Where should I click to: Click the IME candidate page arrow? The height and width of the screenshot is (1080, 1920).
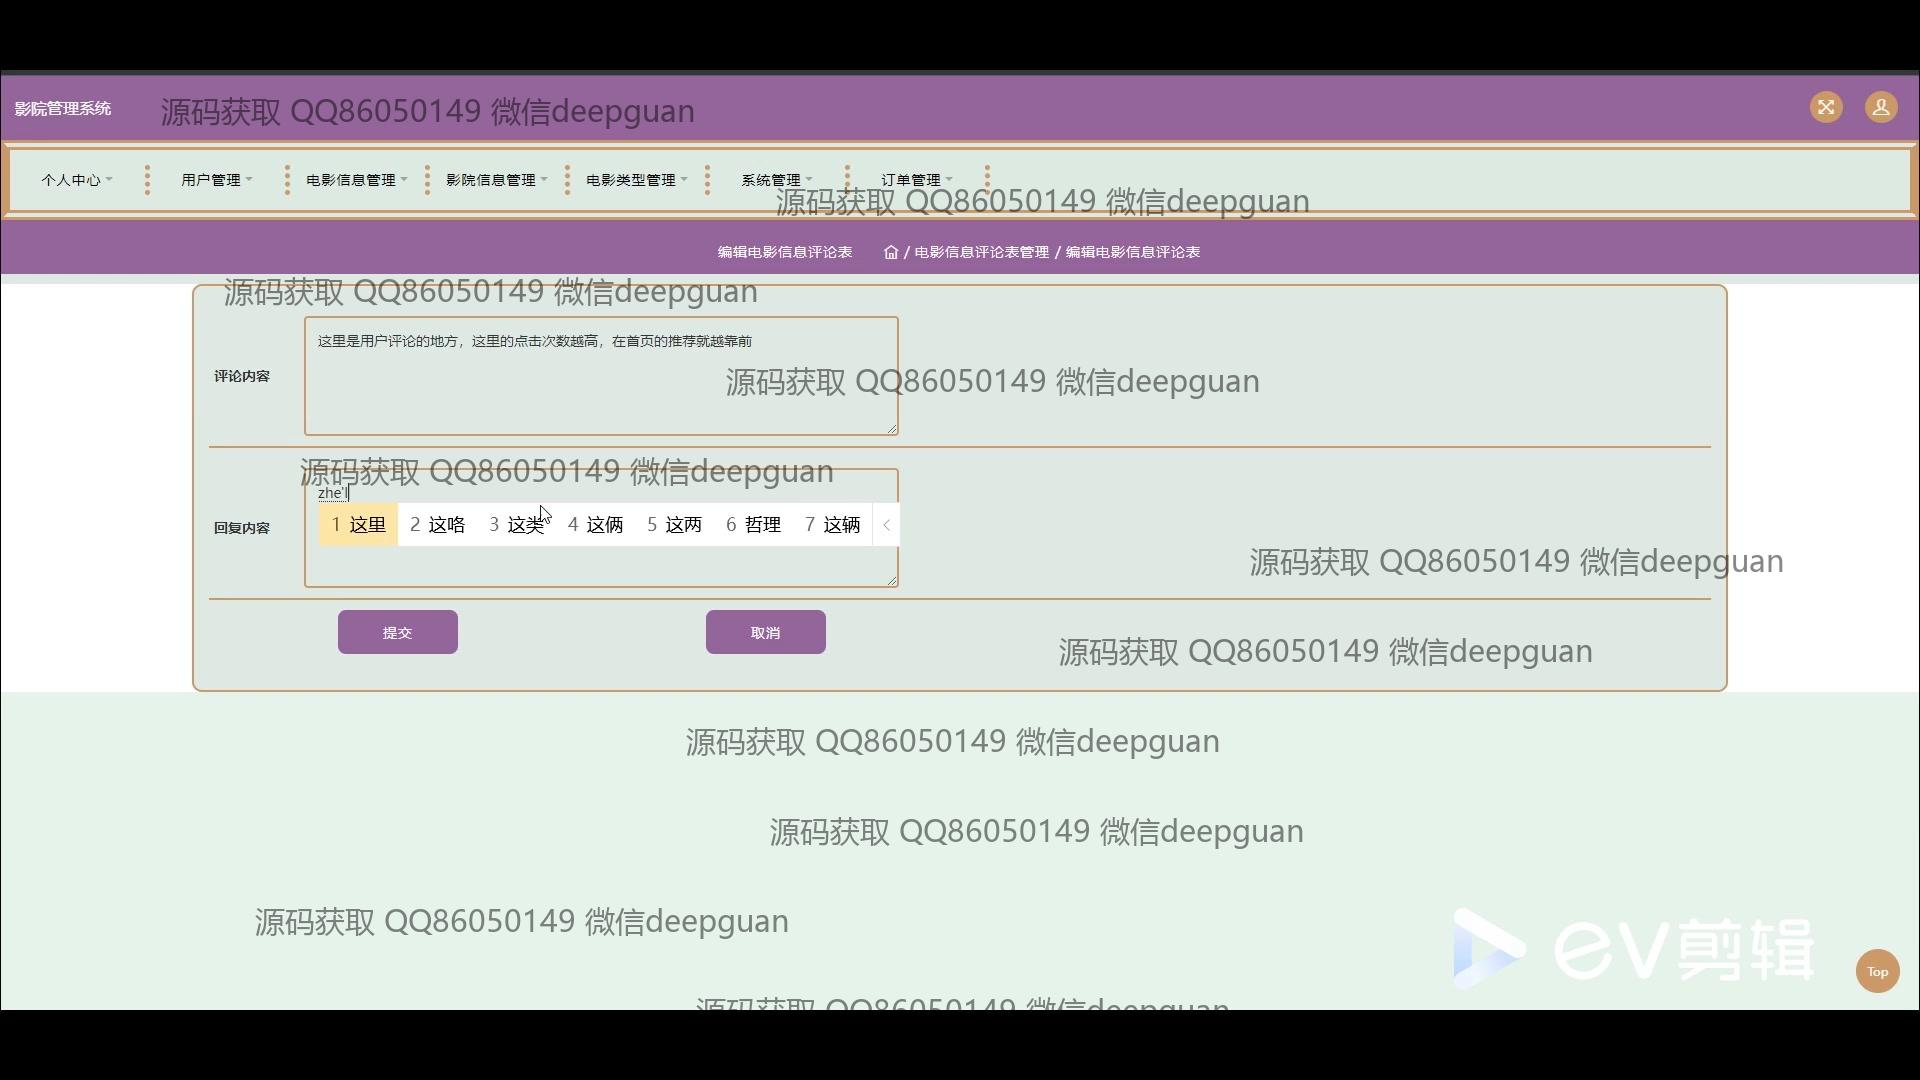[886, 525]
